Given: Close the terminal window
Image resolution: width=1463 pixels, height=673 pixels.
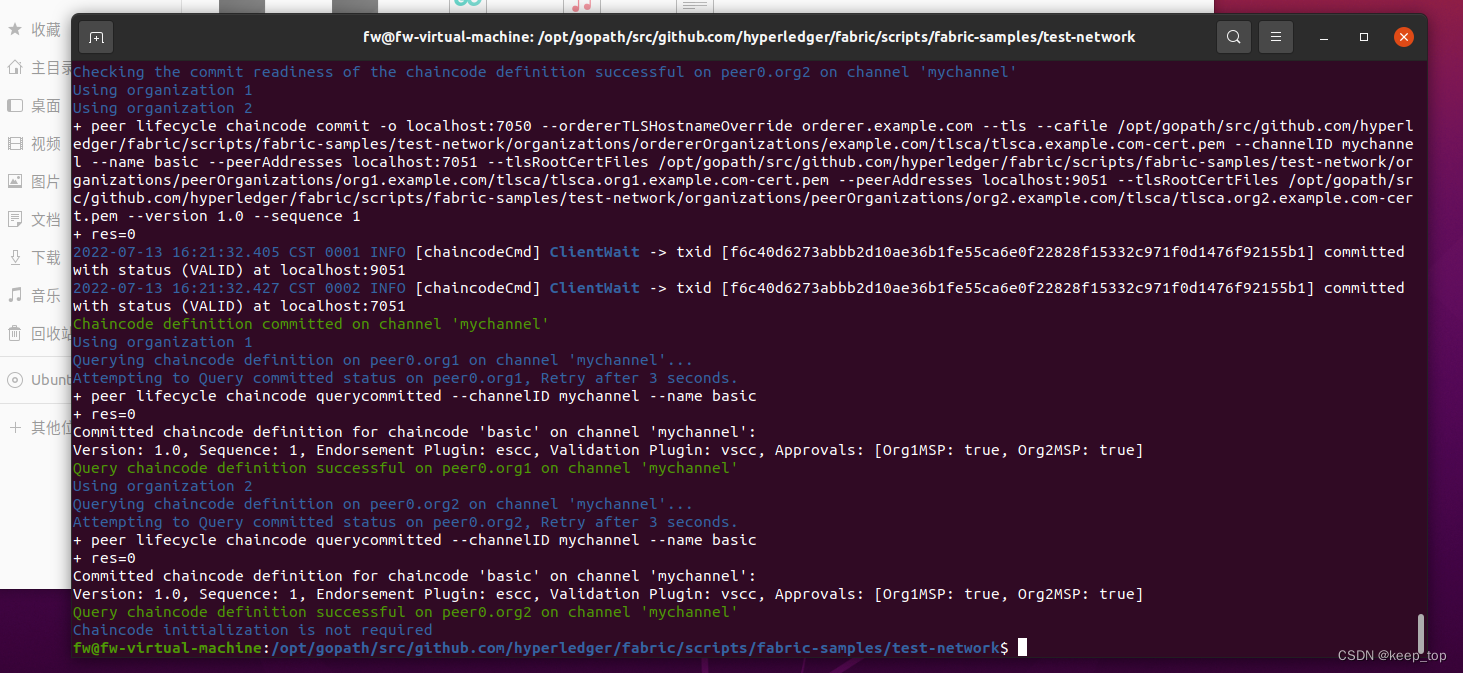Looking at the screenshot, I should pos(1404,37).
